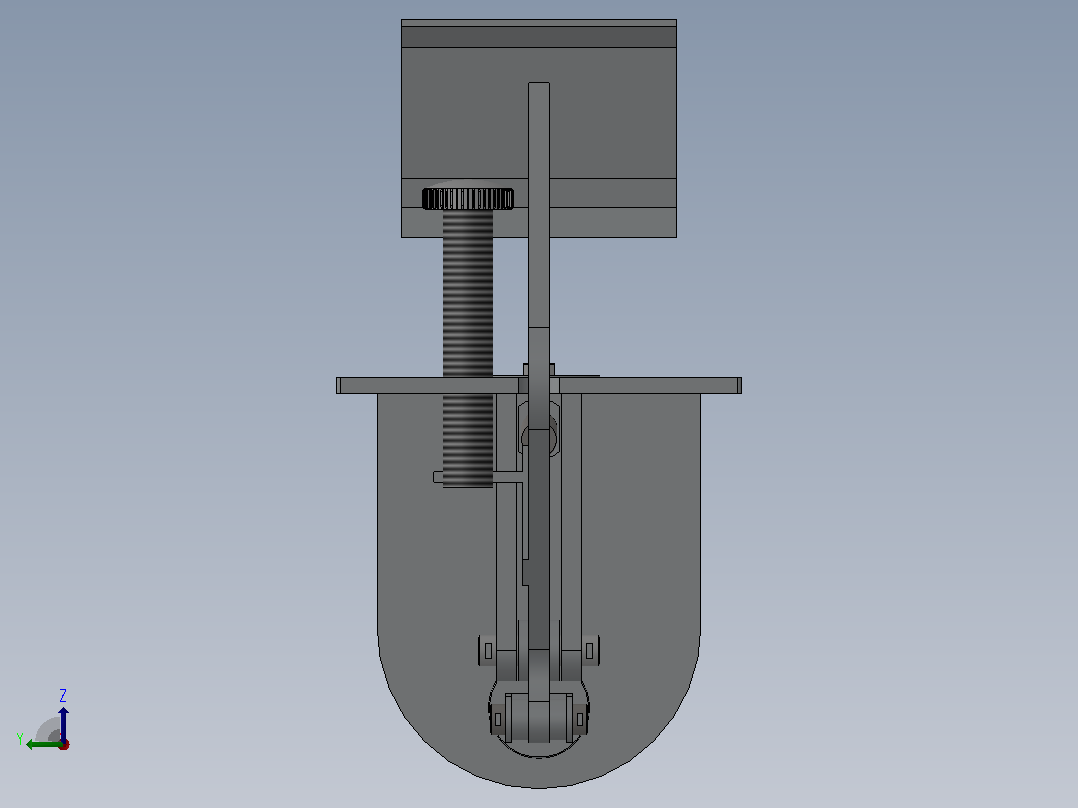Select the horizontal flange plate

539,385
